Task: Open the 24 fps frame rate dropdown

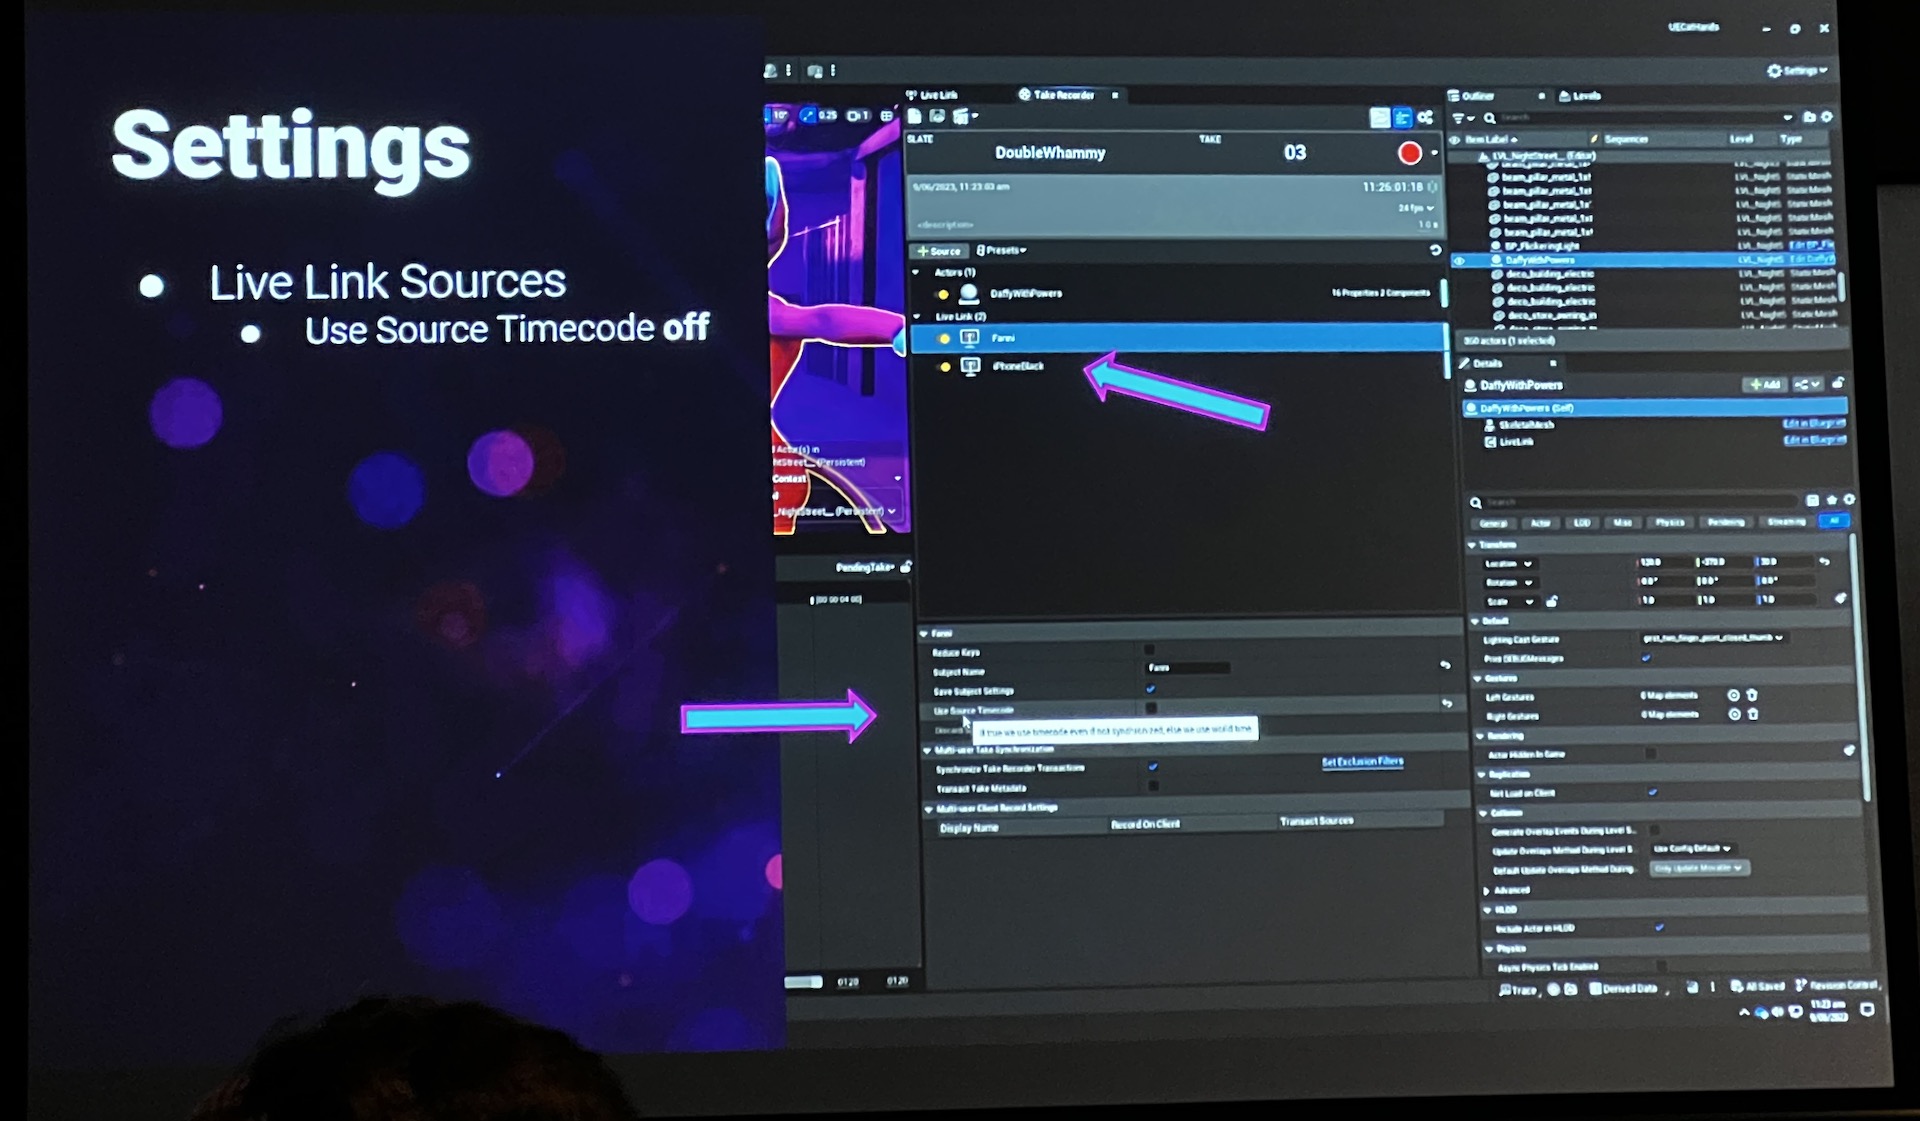Action: (x=1415, y=208)
